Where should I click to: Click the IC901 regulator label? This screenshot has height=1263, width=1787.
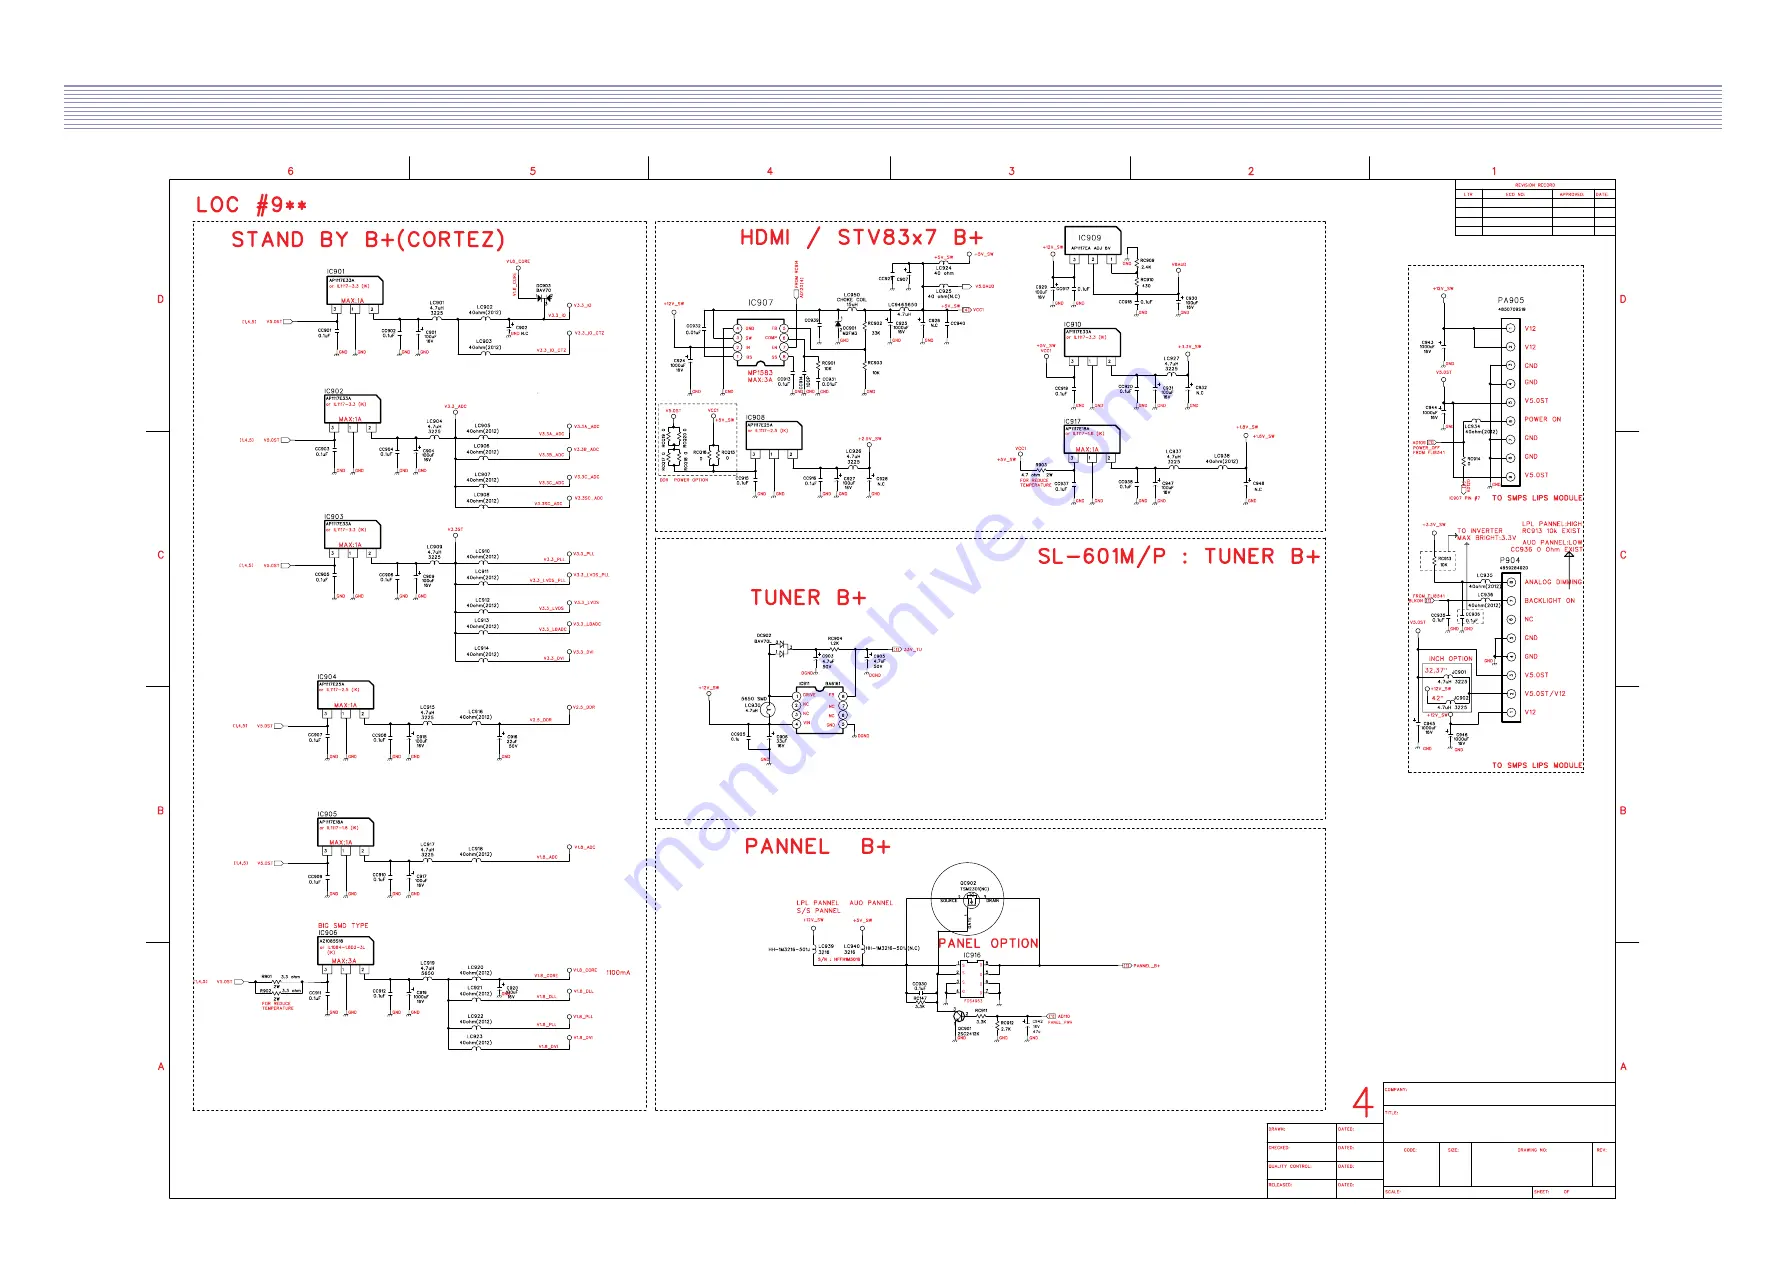(335, 272)
